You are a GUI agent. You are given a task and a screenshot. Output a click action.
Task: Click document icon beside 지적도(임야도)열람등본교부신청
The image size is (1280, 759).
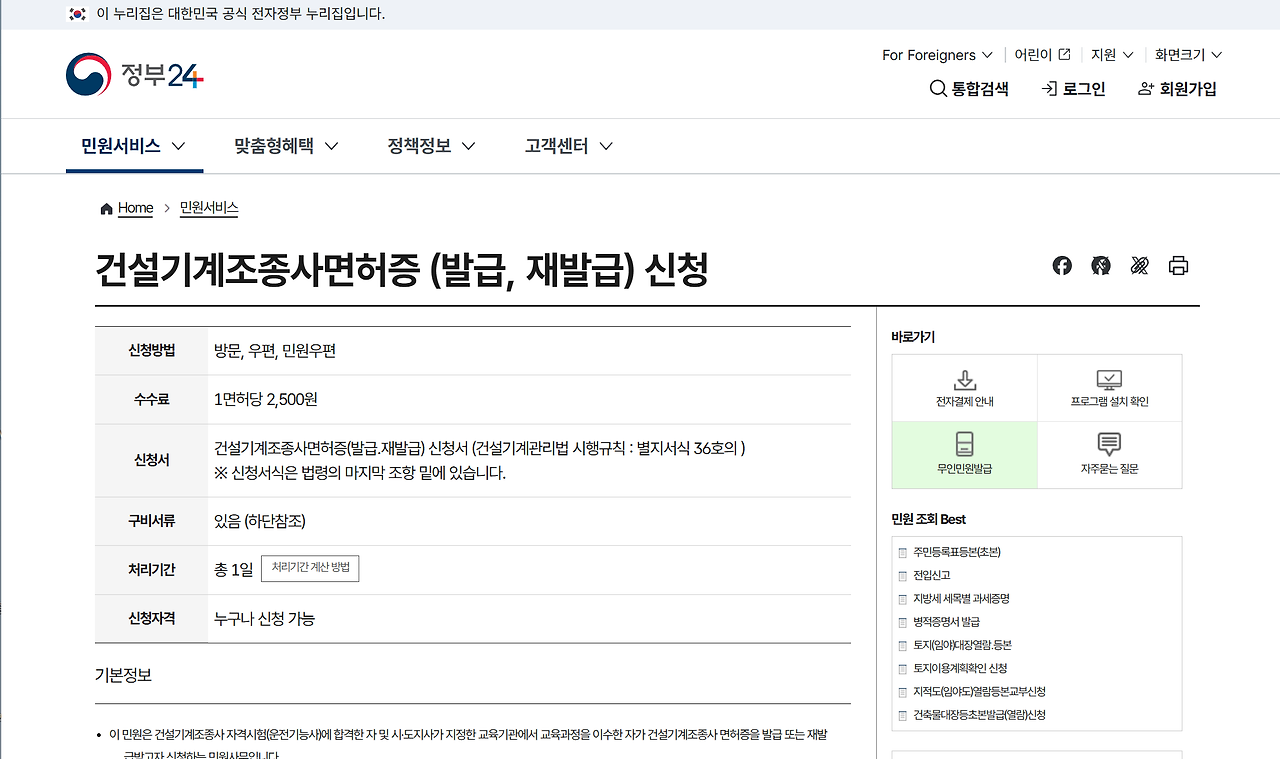pyautogui.click(x=903, y=692)
